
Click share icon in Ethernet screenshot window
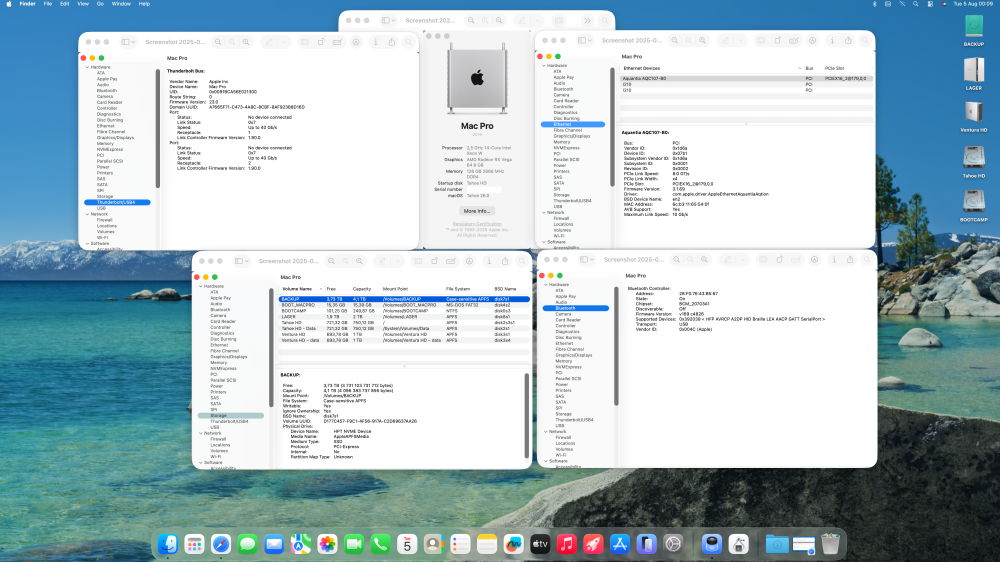[x=848, y=41]
